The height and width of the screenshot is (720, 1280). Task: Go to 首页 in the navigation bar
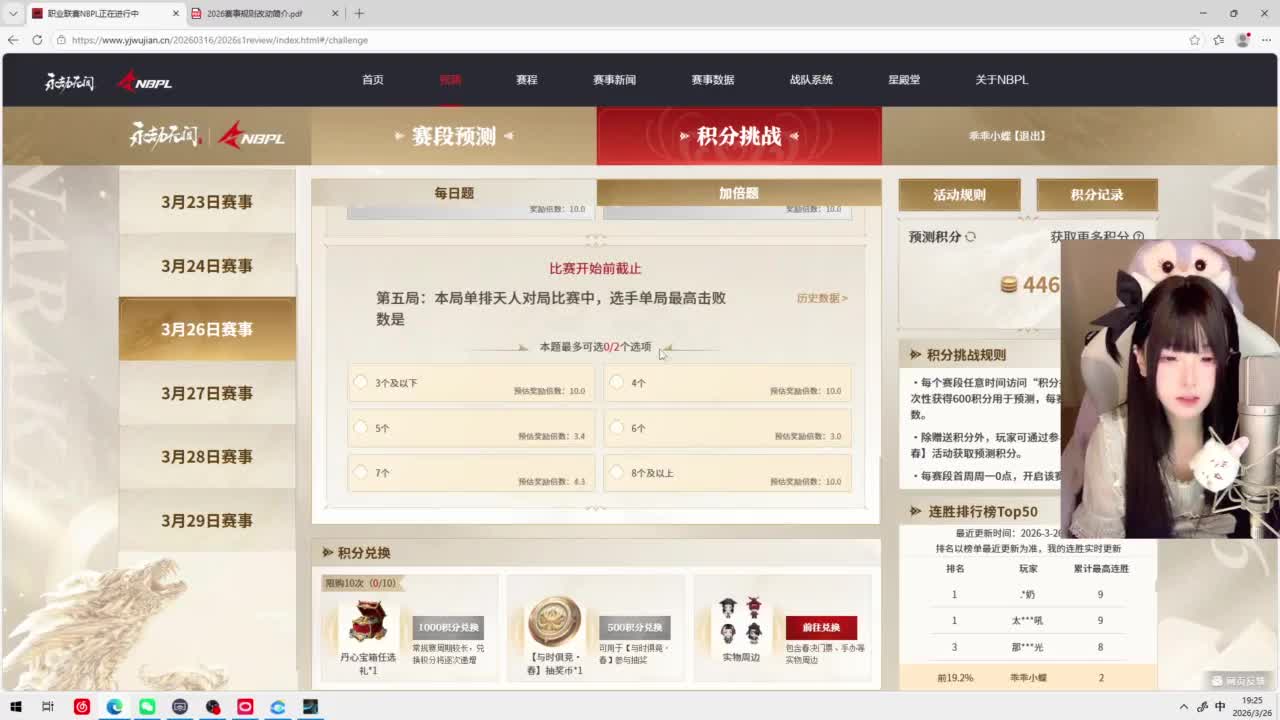coord(373,80)
